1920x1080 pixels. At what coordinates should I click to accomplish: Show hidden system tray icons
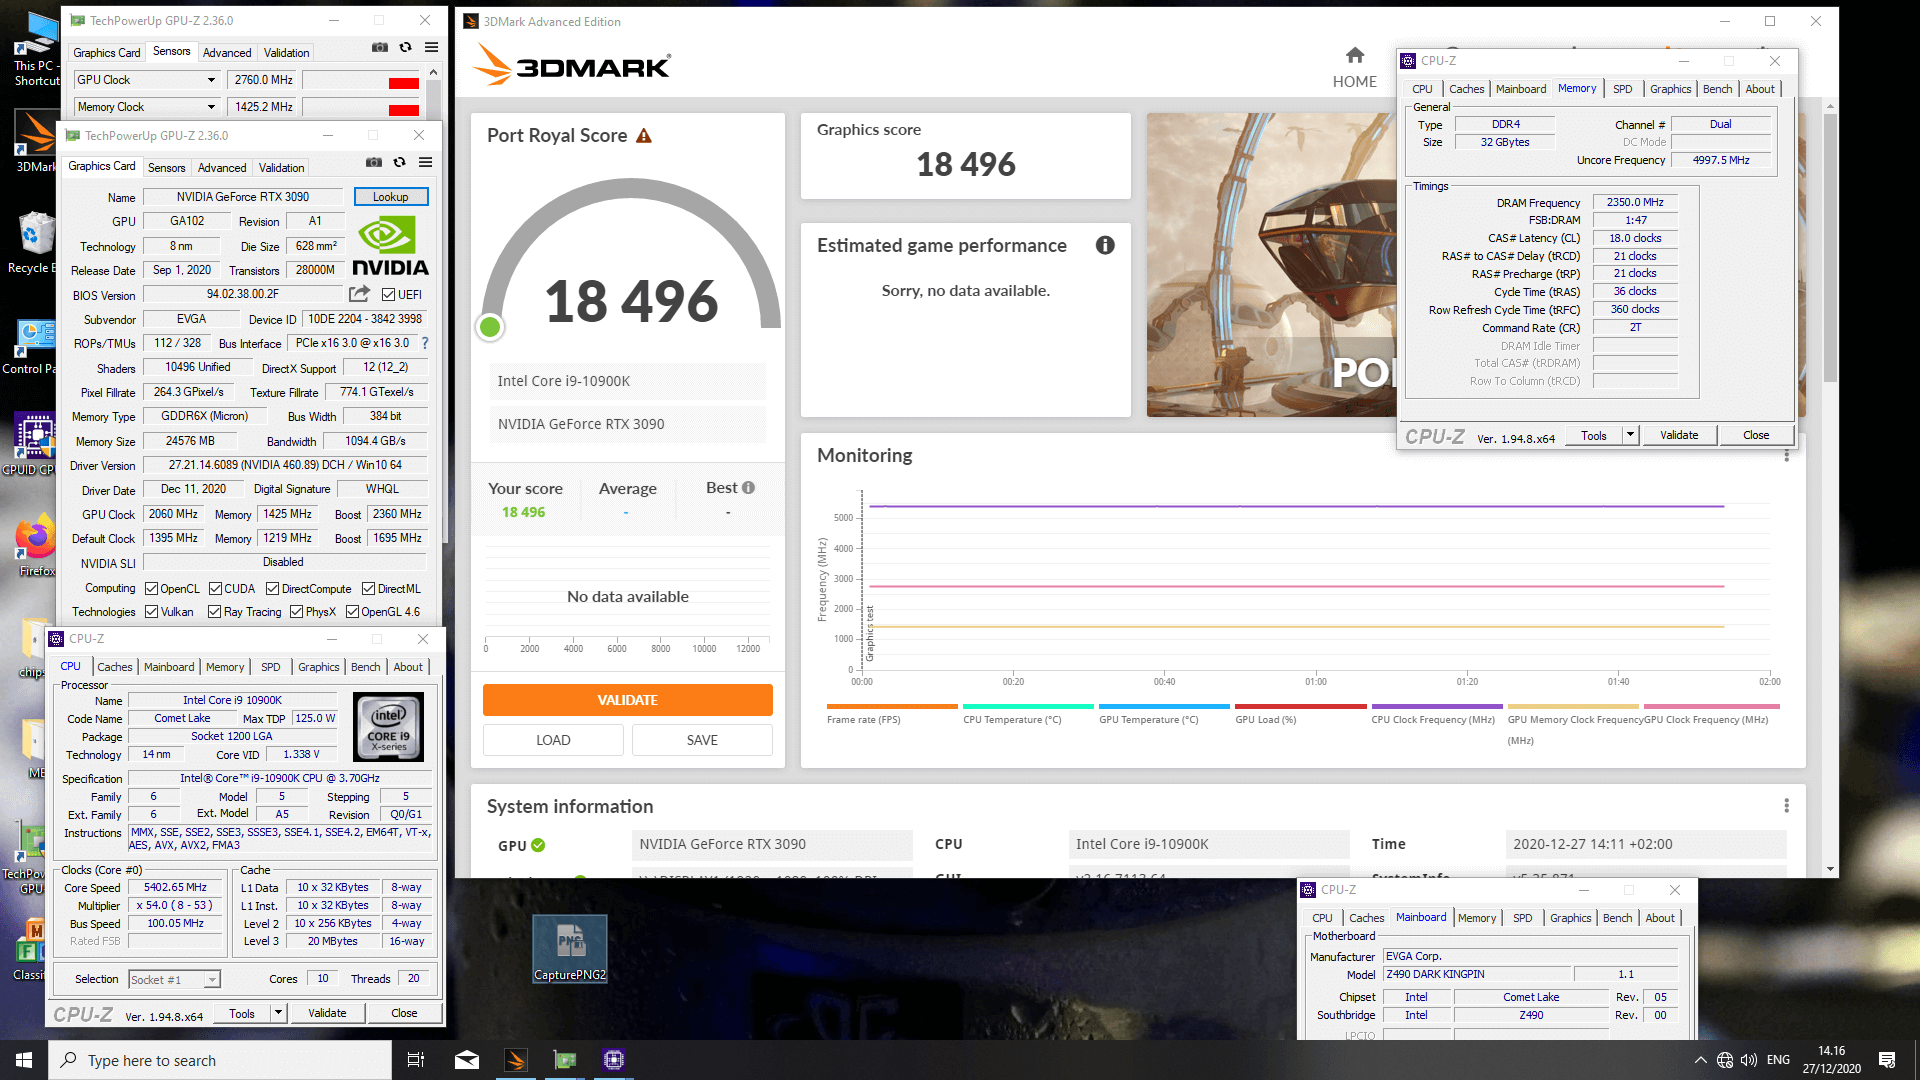tap(1700, 1060)
